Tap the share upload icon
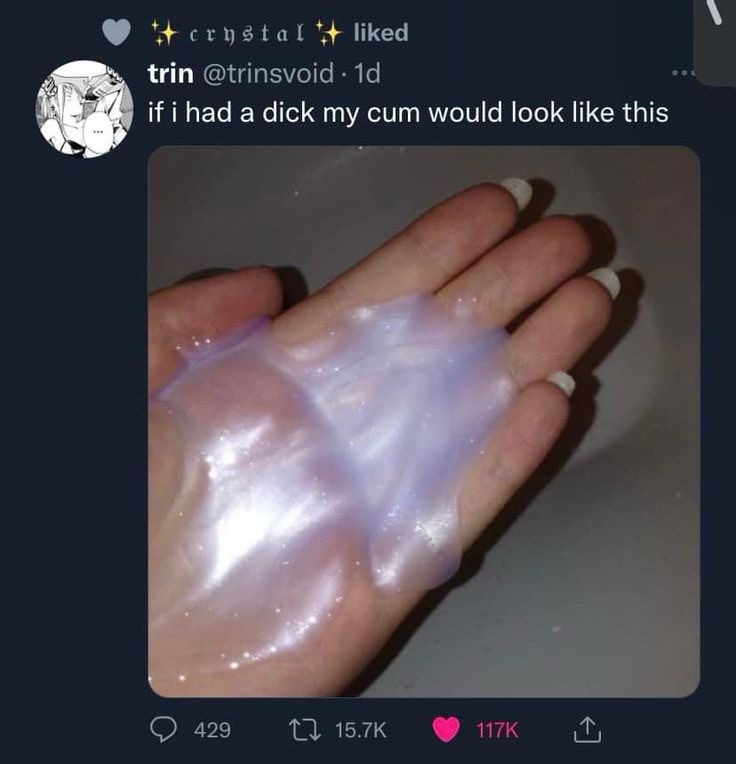 (587, 729)
